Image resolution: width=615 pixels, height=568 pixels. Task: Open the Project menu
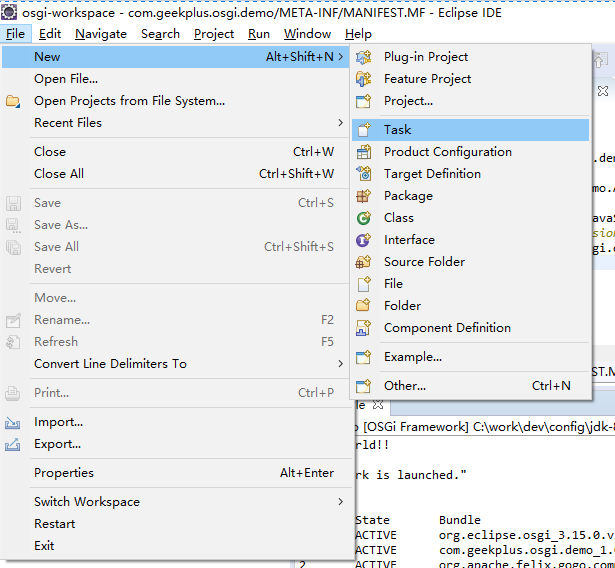pos(214,34)
